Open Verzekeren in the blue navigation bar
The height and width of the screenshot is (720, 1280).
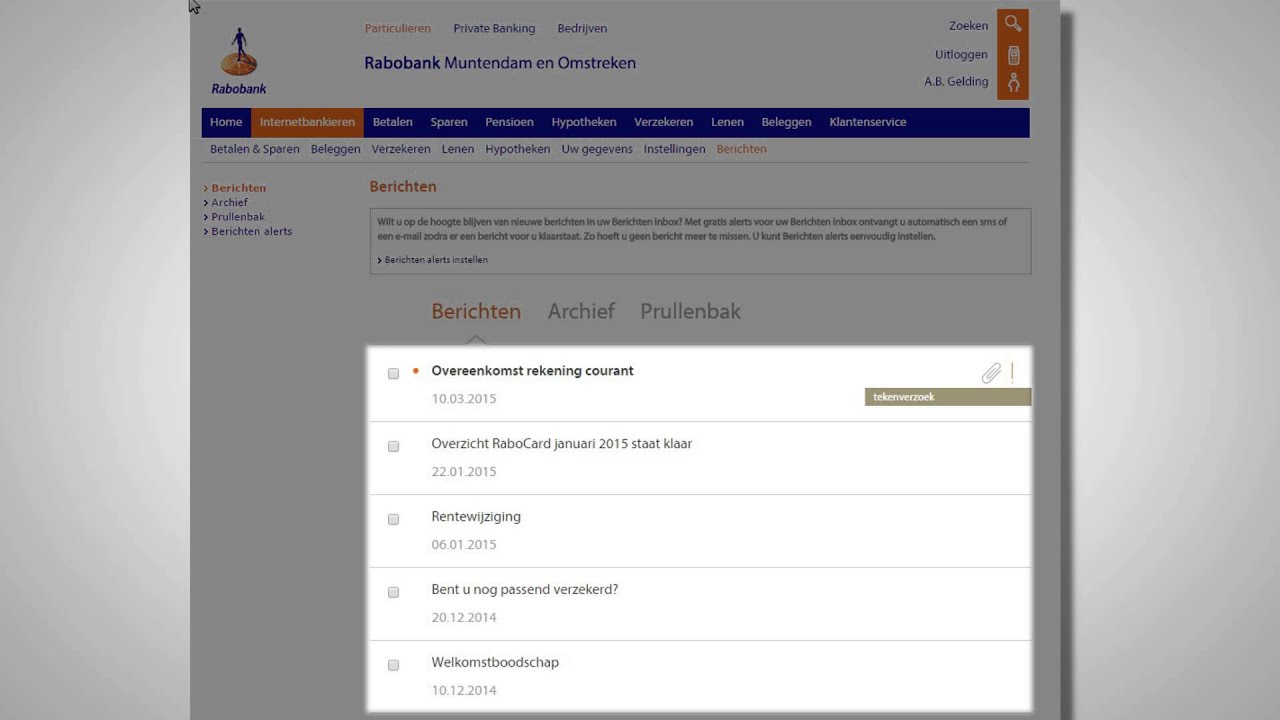click(x=664, y=122)
